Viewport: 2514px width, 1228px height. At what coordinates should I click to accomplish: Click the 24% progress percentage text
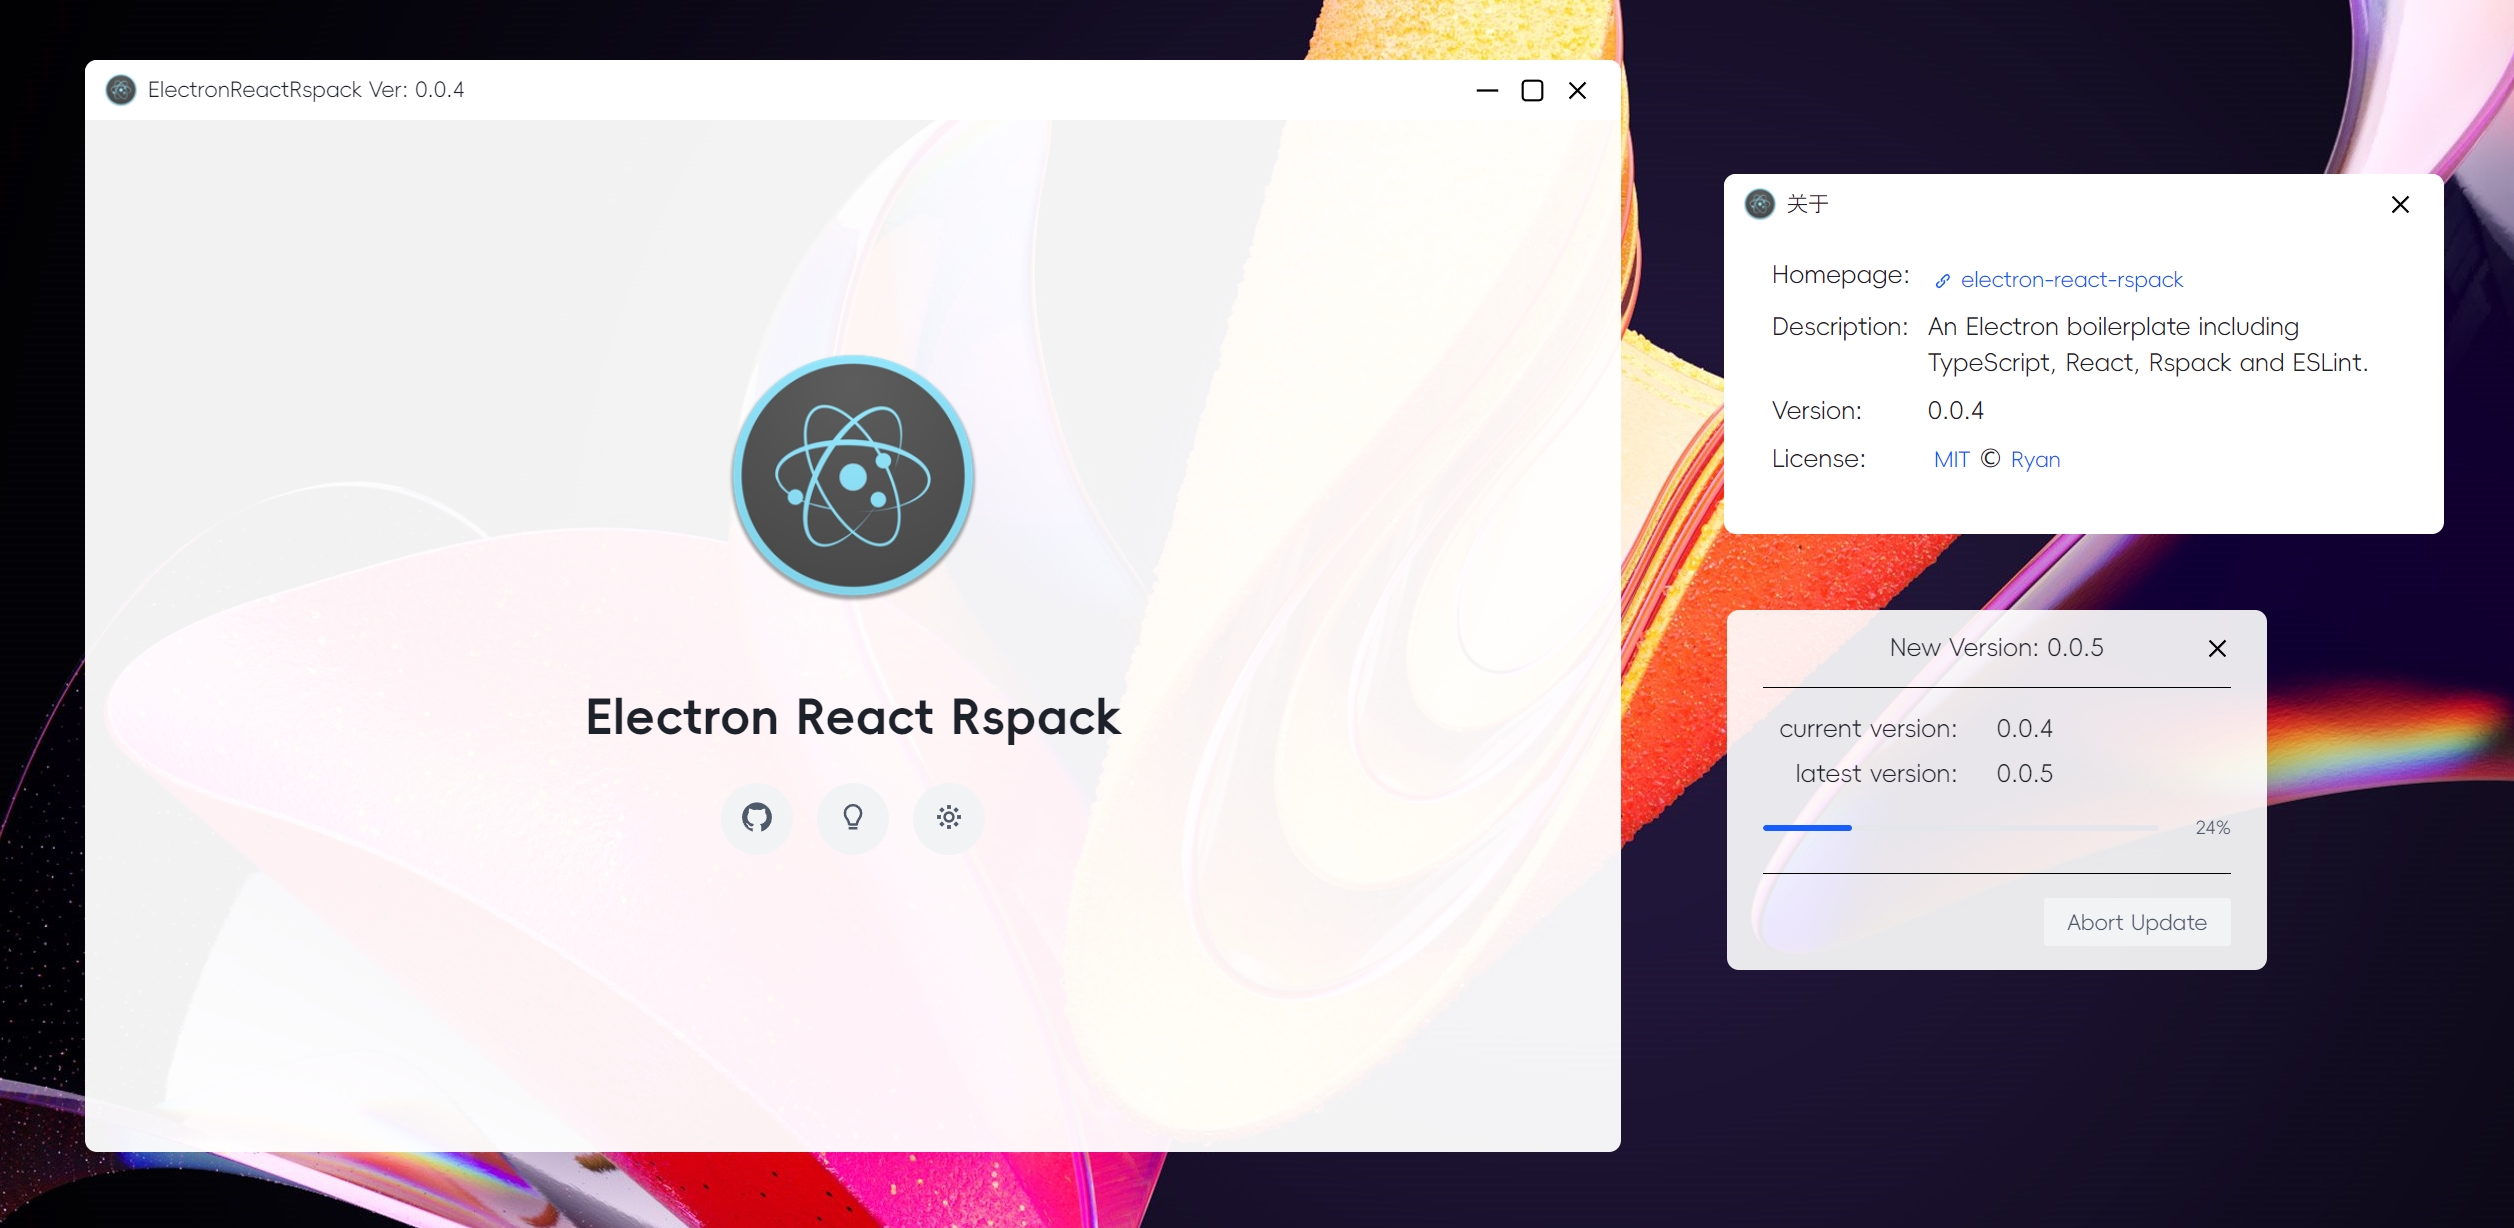pos(2212,828)
